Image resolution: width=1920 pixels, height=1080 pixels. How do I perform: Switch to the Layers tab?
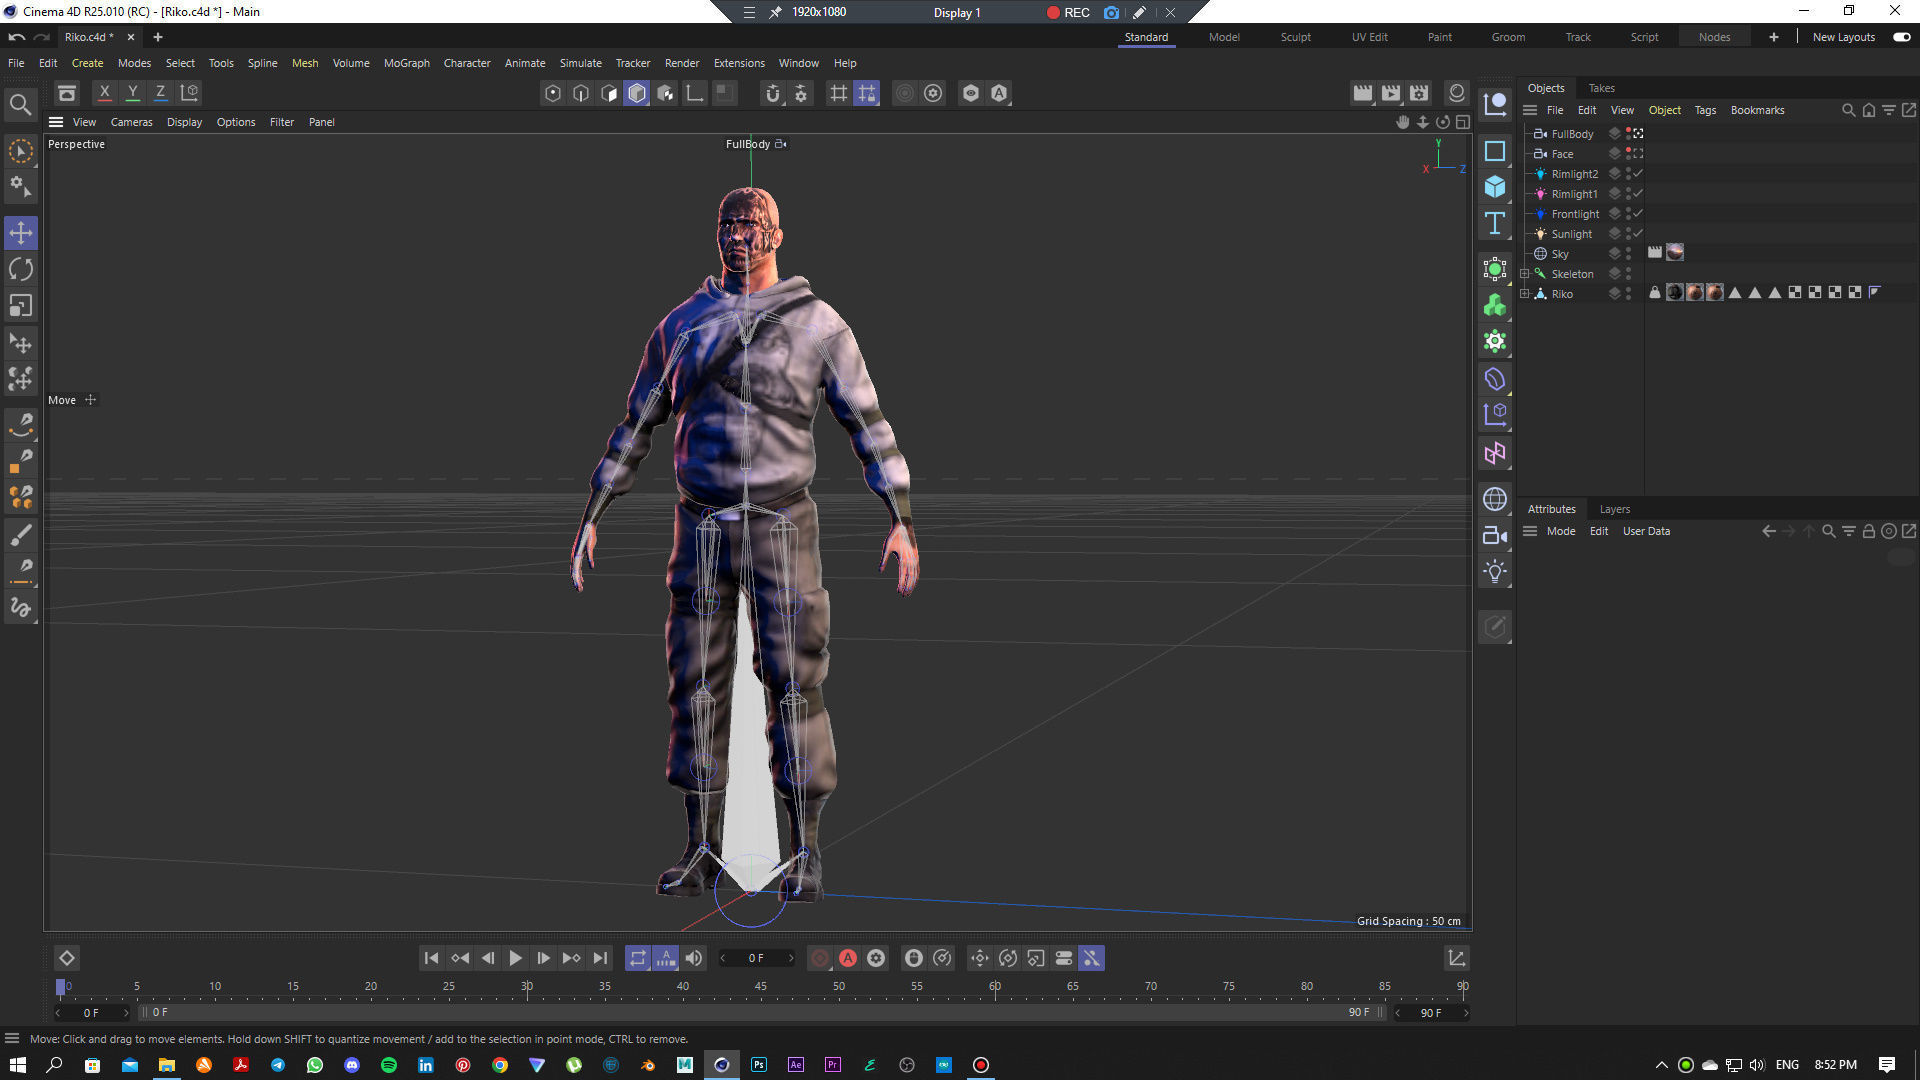click(x=1614, y=509)
